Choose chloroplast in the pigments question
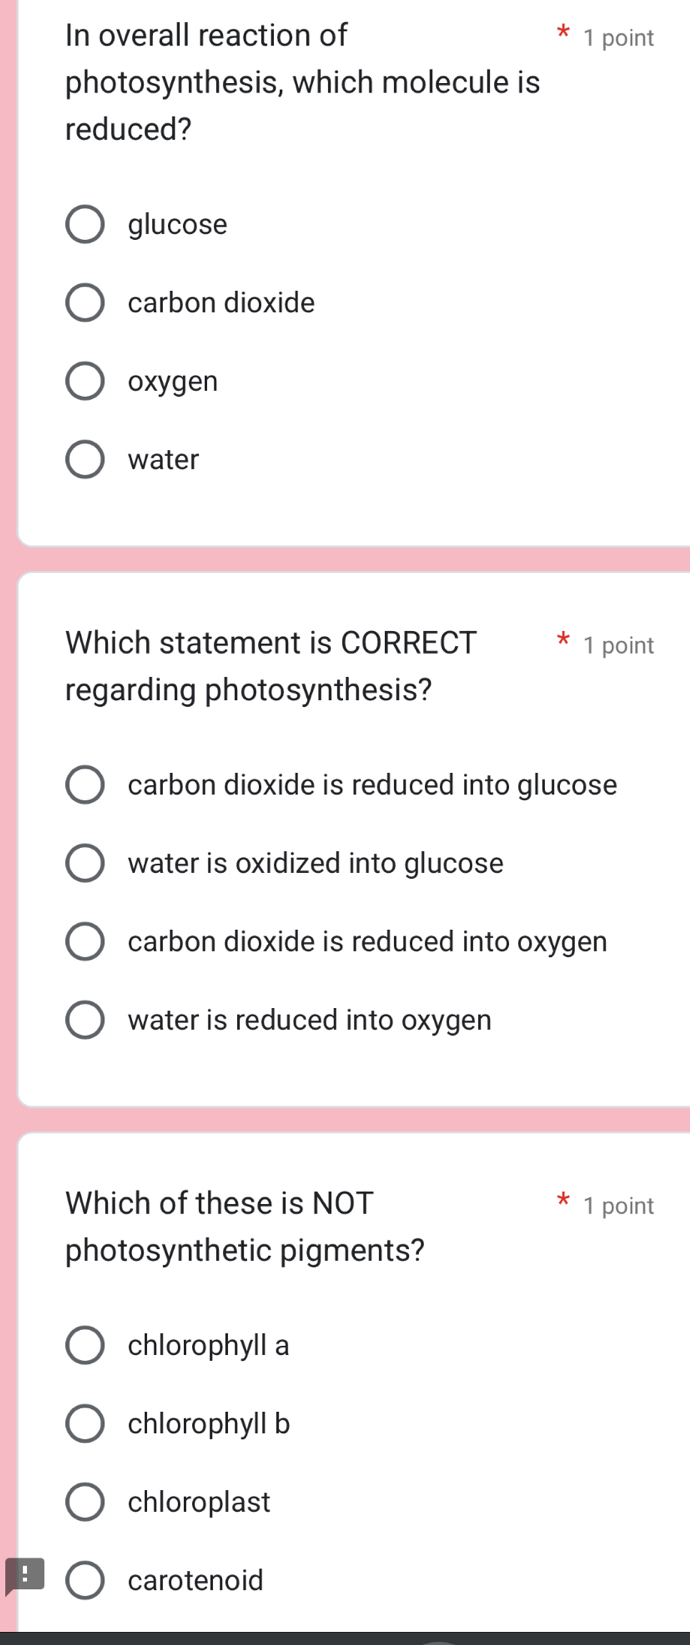690x1645 pixels. [x=85, y=1502]
